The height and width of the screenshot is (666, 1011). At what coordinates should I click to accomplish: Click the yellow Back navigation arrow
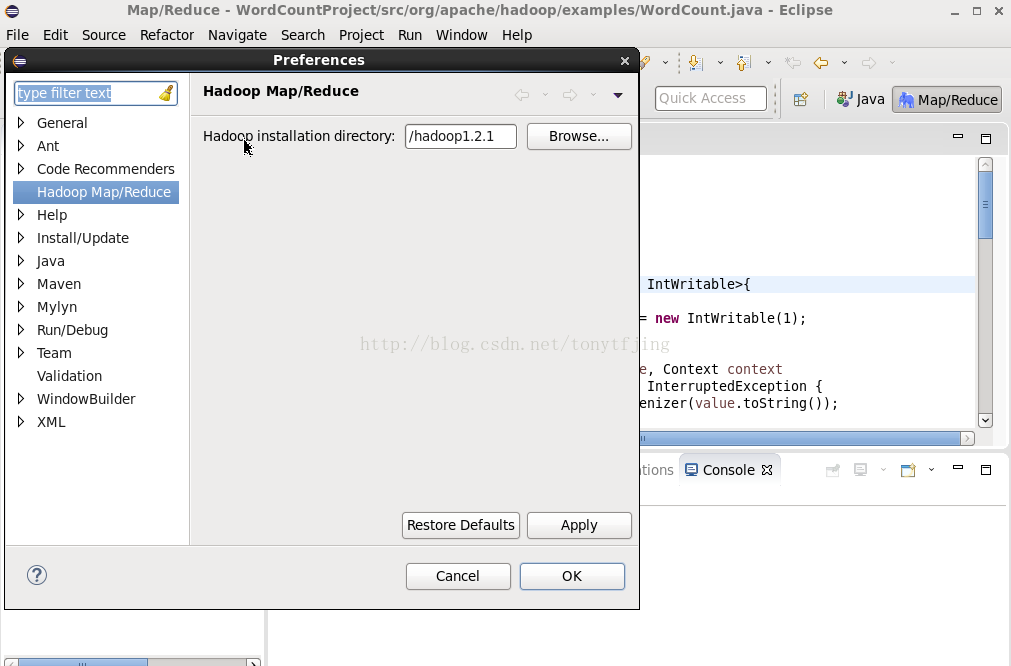tap(821, 63)
